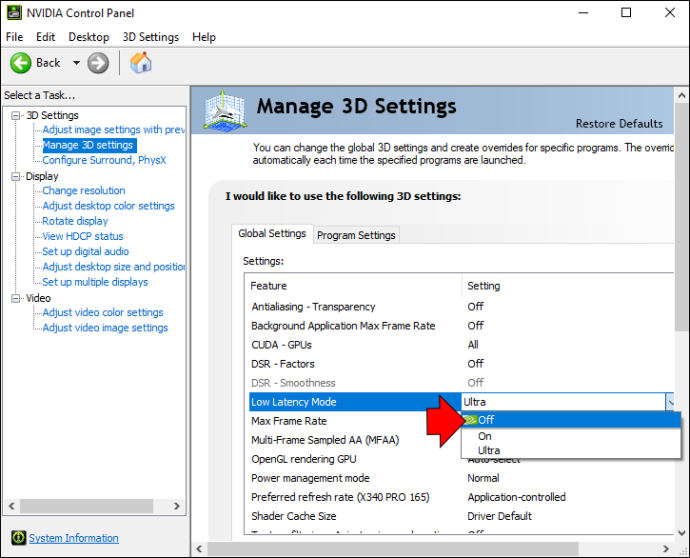Viewport: 690px width, 558px height.
Task: Open the 3D Settings menu
Action: [151, 37]
